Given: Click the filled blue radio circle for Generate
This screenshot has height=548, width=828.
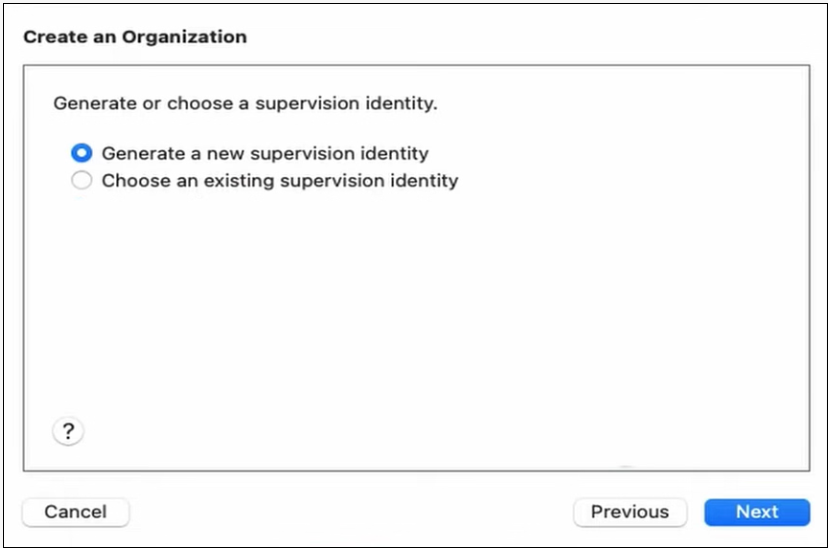Looking at the screenshot, I should [82, 153].
